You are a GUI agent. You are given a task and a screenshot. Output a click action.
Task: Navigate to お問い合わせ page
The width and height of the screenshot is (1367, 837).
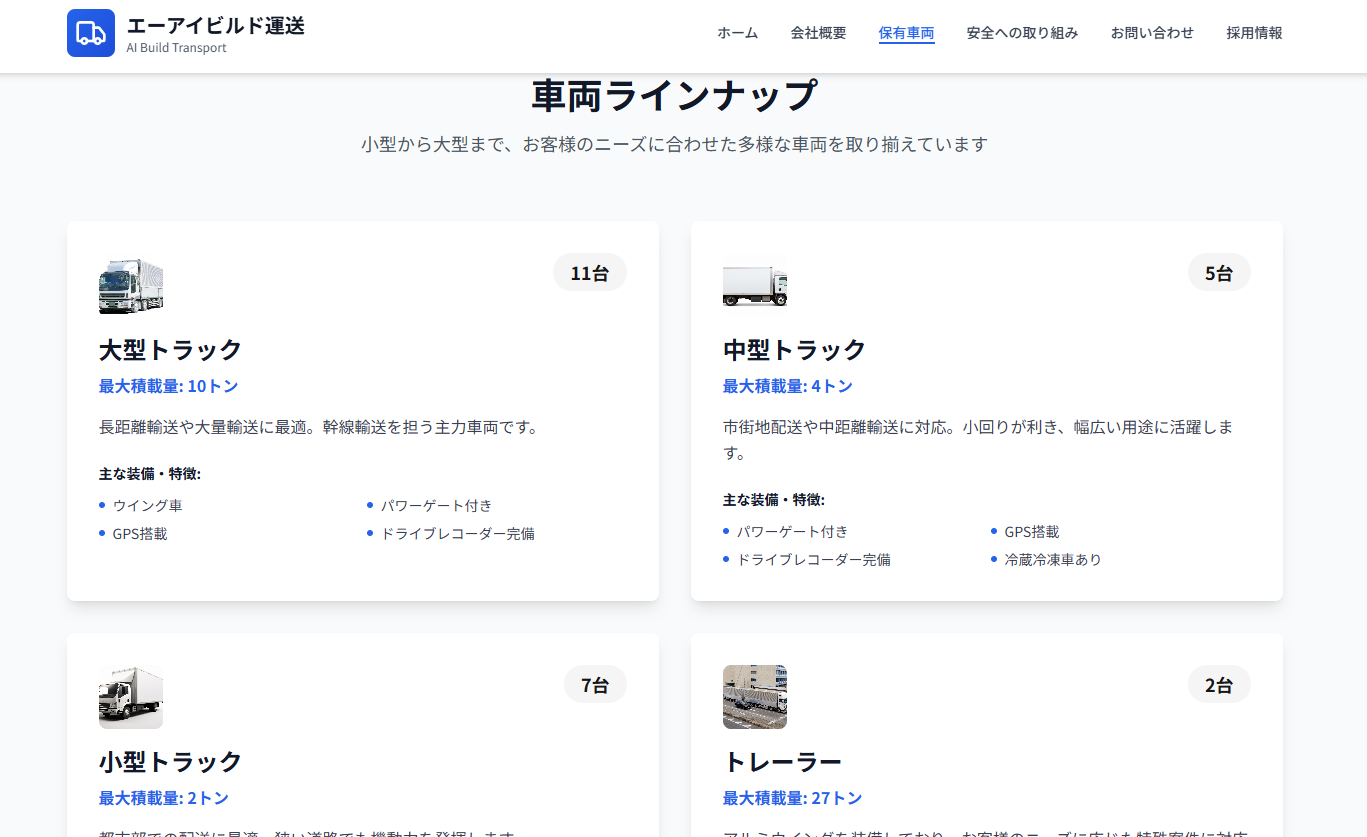click(1152, 33)
